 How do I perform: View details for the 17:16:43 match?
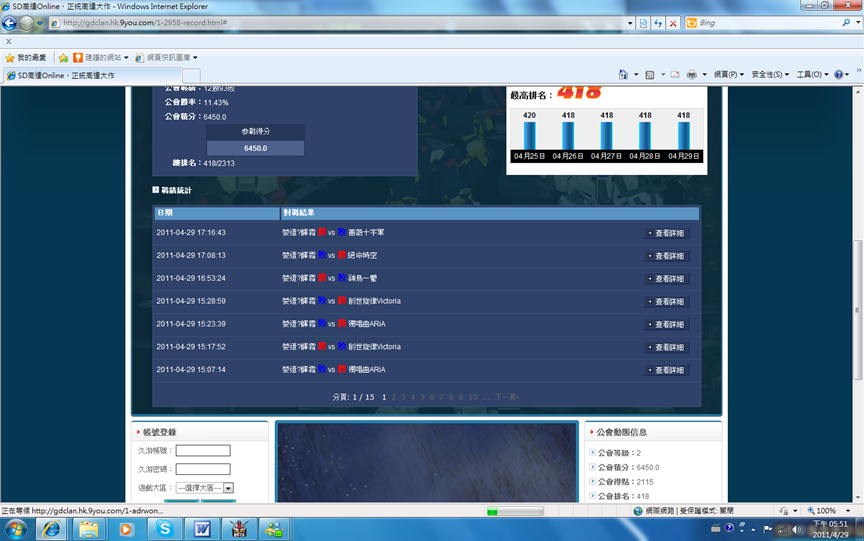667,233
